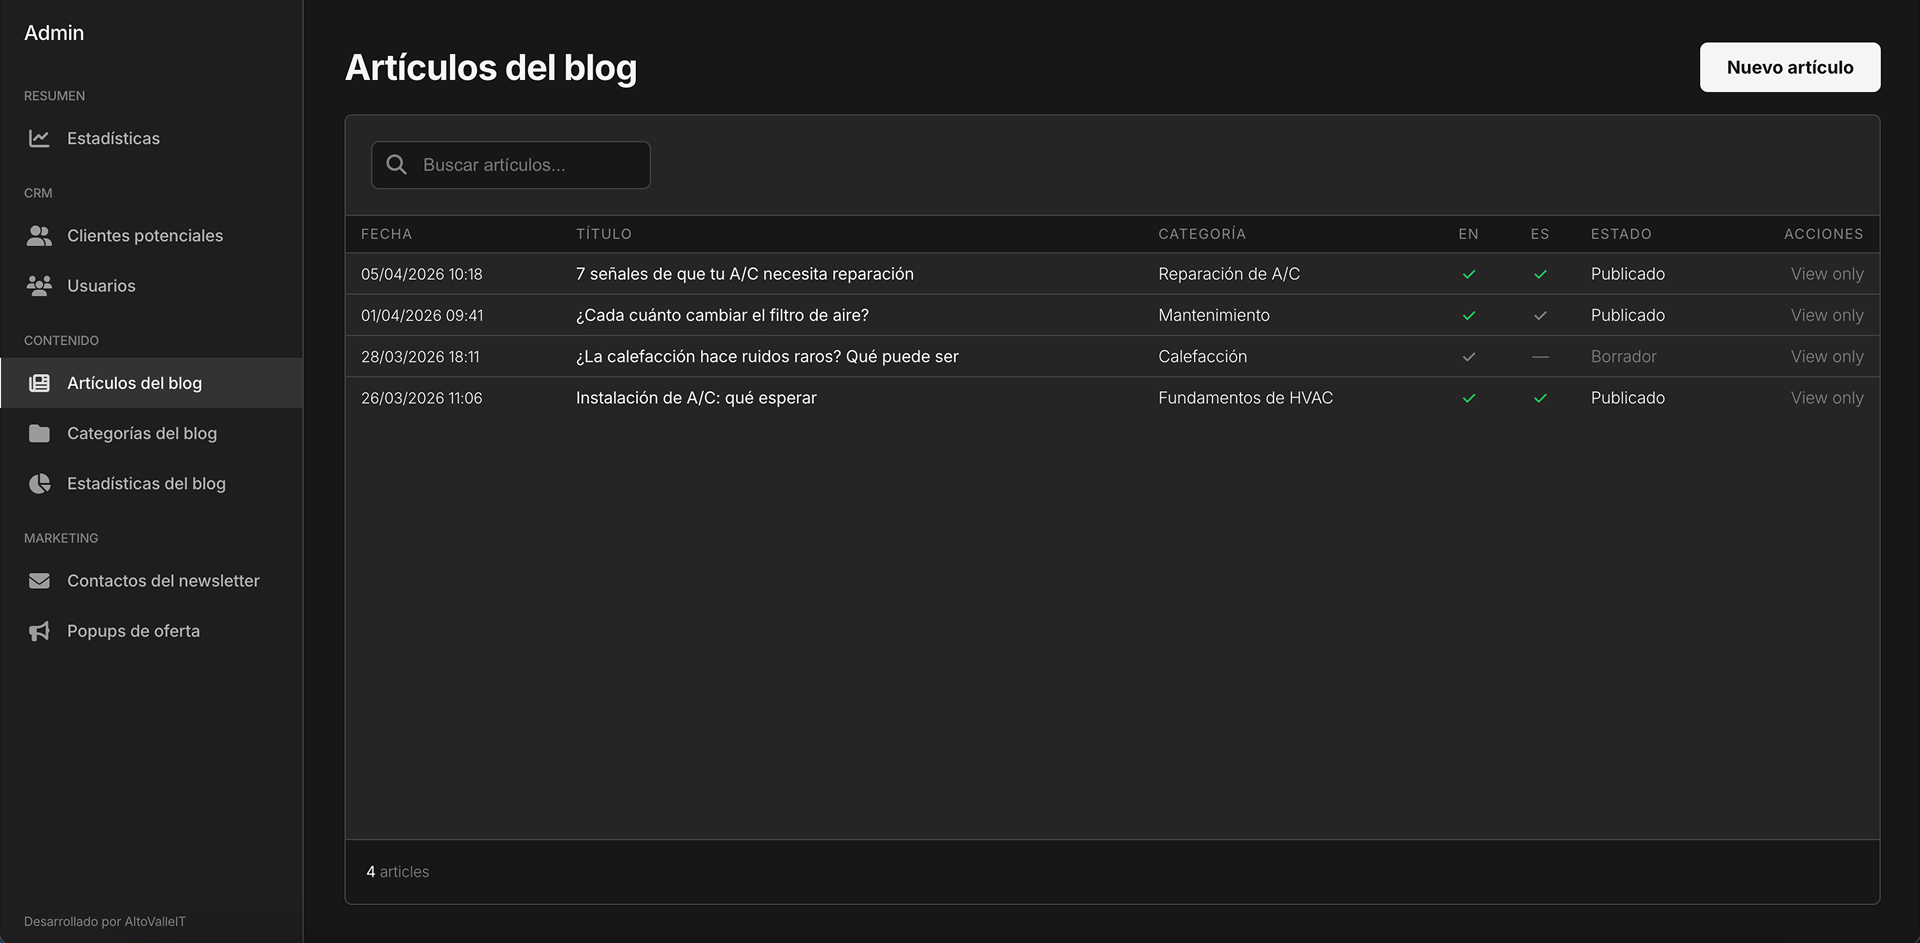Click the Popups de oferta megaphone icon

[39, 630]
